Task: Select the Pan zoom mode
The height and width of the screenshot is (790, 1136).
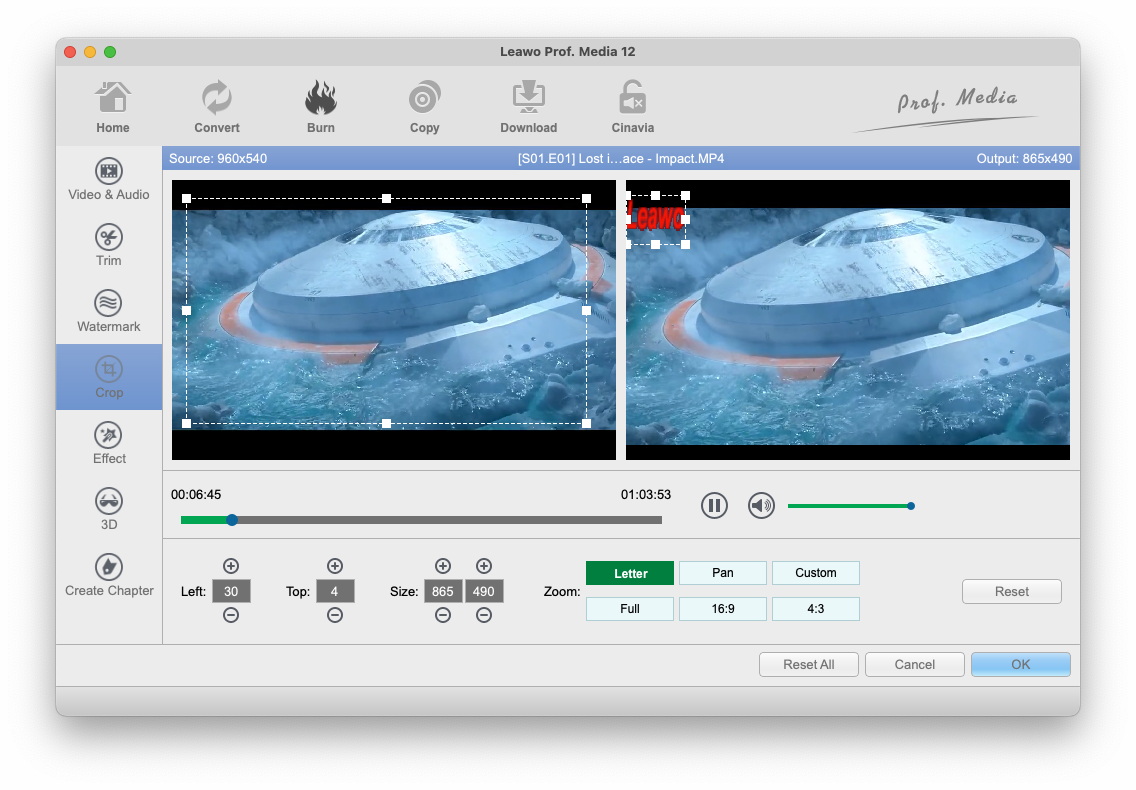Action: (x=722, y=573)
